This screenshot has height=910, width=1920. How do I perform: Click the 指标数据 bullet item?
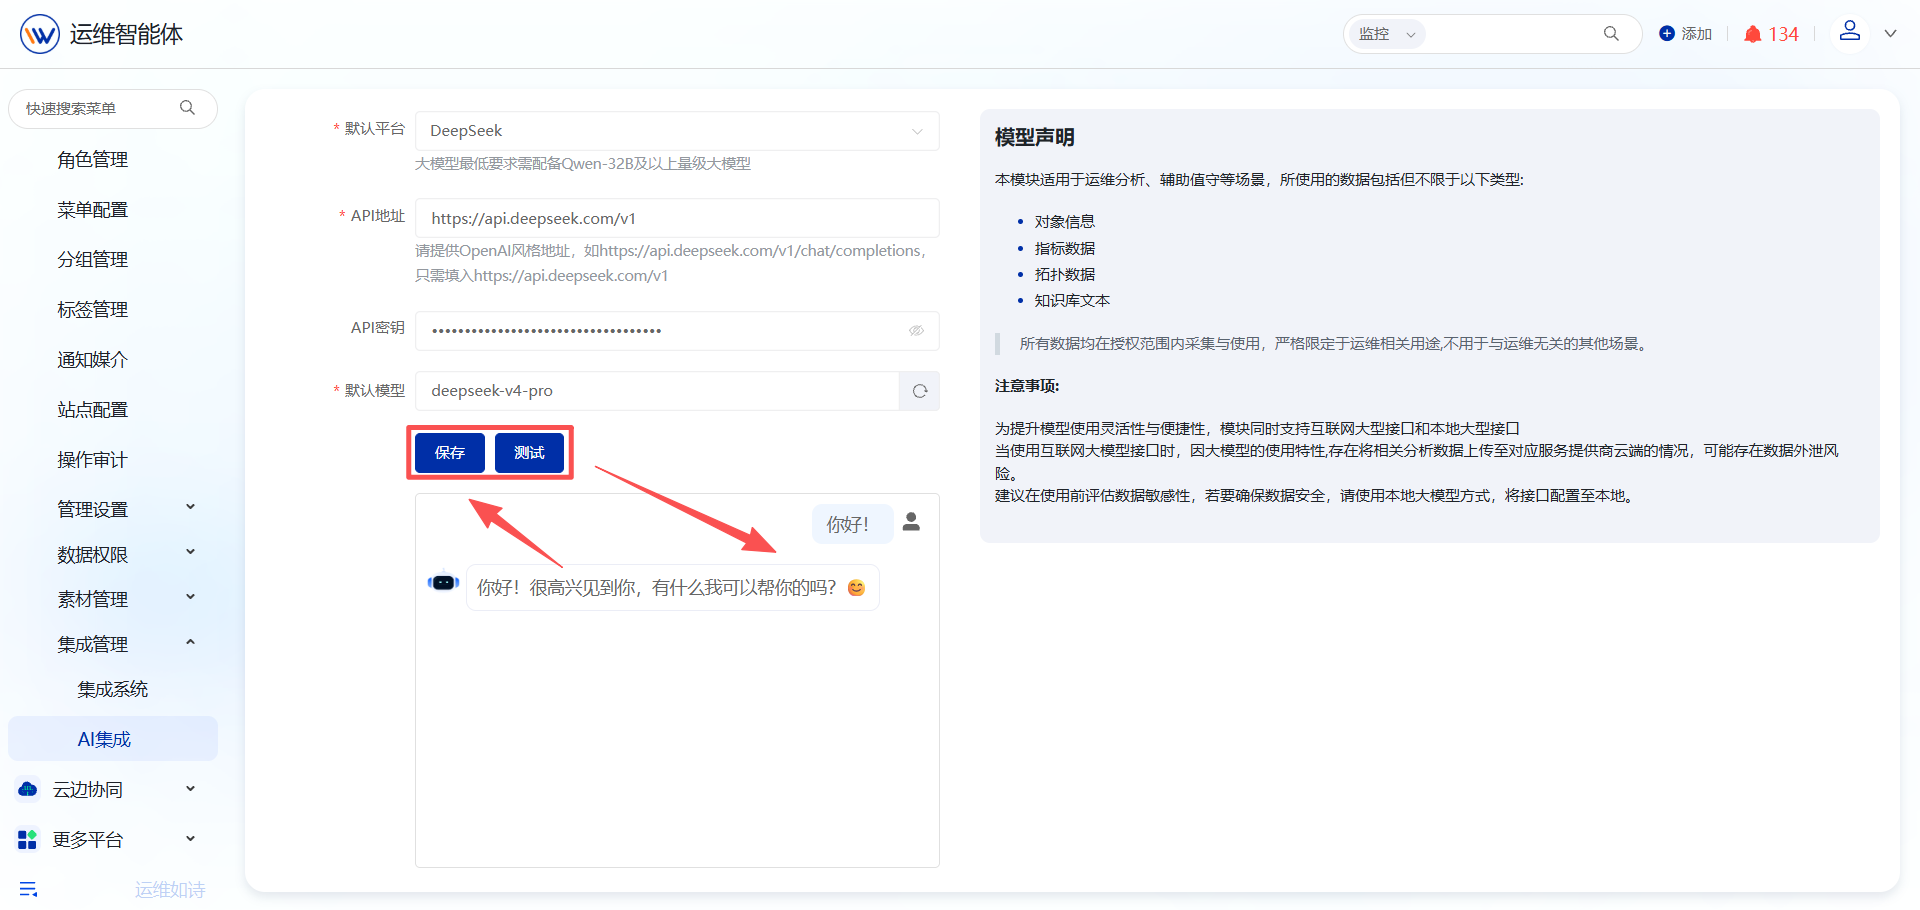[1065, 248]
